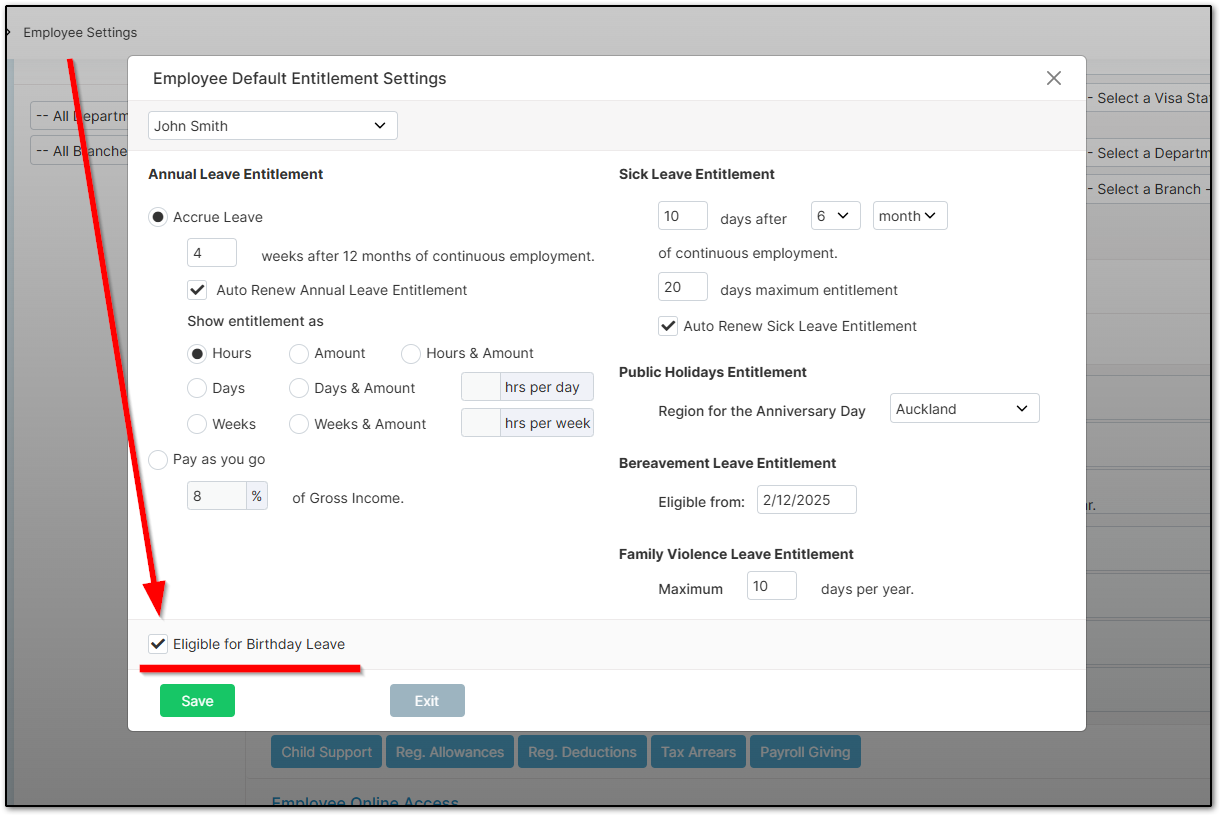Edit sick leave days field showing 10
Screen dimensions: 1221x816
tap(683, 216)
